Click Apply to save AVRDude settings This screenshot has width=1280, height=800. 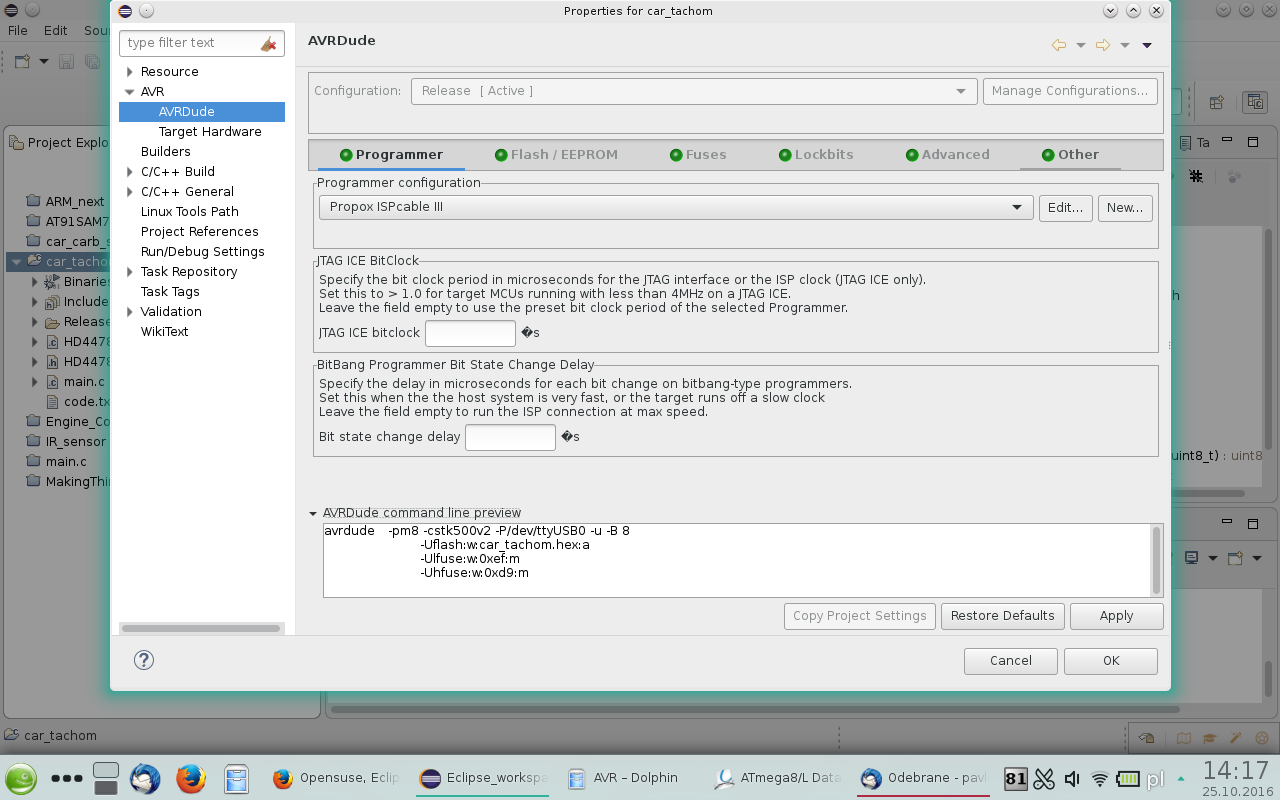point(1117,616)
